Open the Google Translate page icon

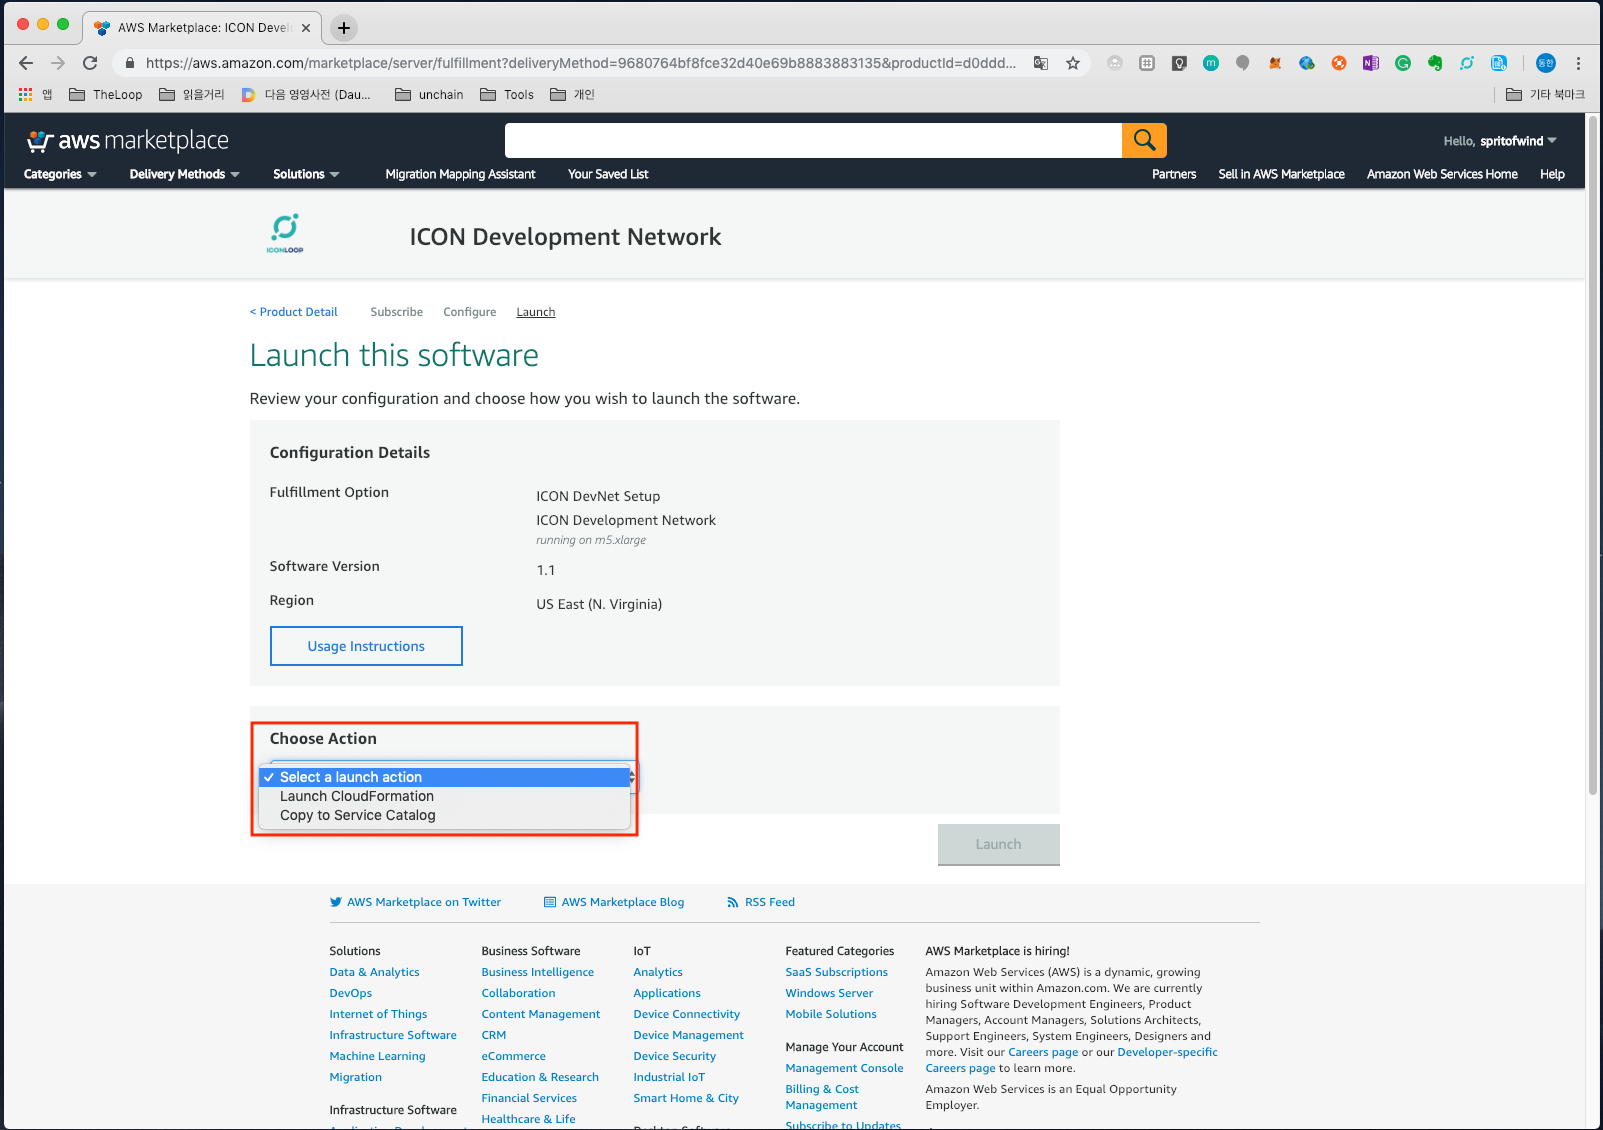pos(1041,63)
